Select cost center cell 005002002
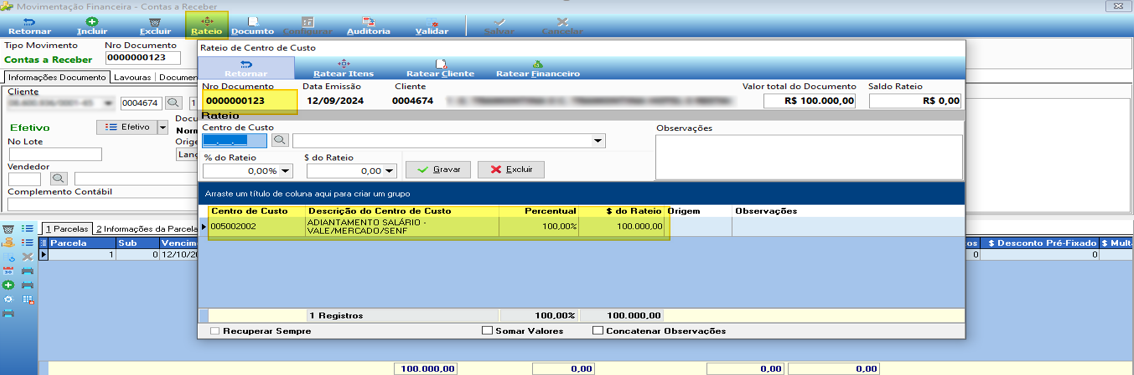 257,226
